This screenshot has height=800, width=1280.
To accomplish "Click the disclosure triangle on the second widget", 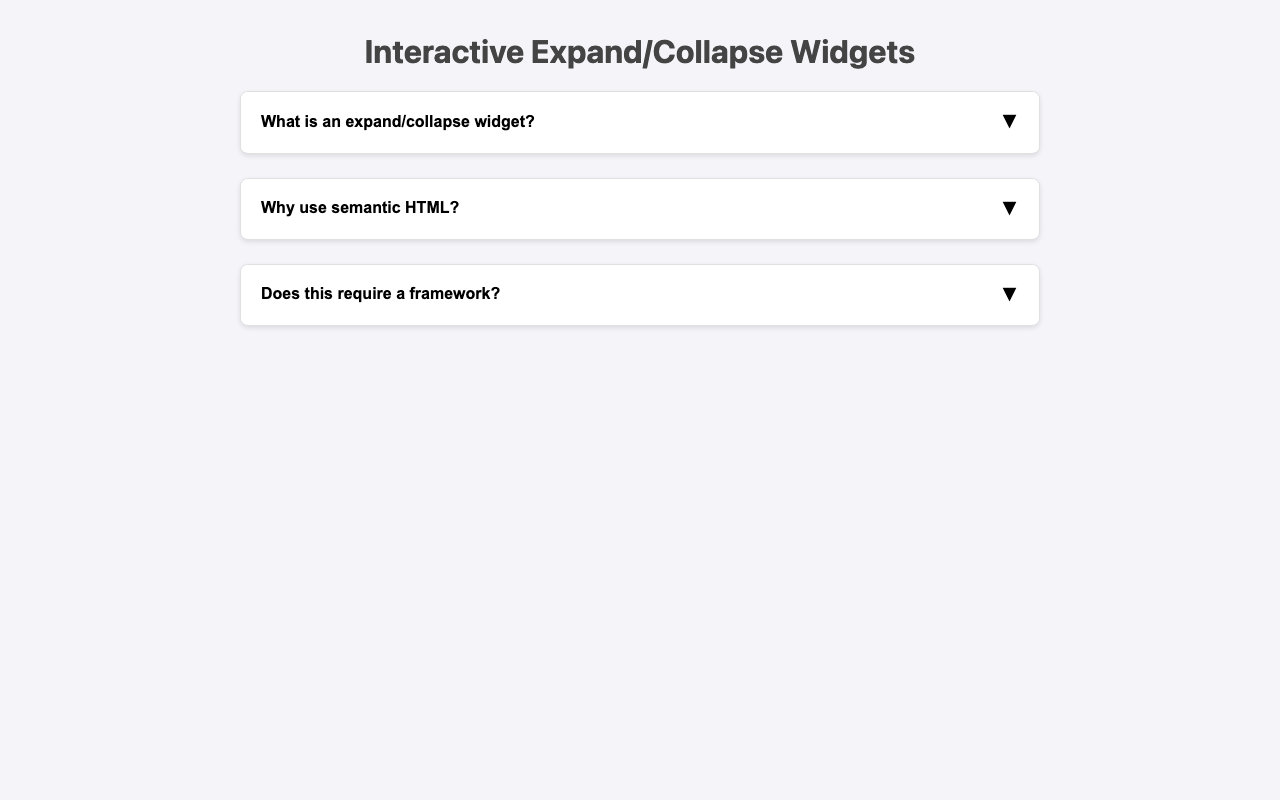I will point(1010,207).
